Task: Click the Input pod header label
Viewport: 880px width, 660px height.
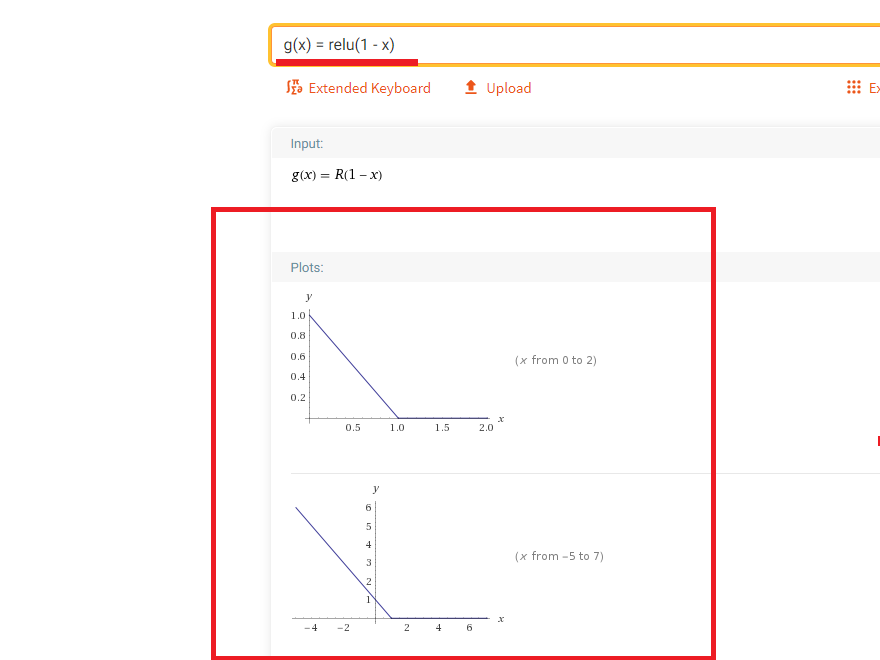Action: 306,144
